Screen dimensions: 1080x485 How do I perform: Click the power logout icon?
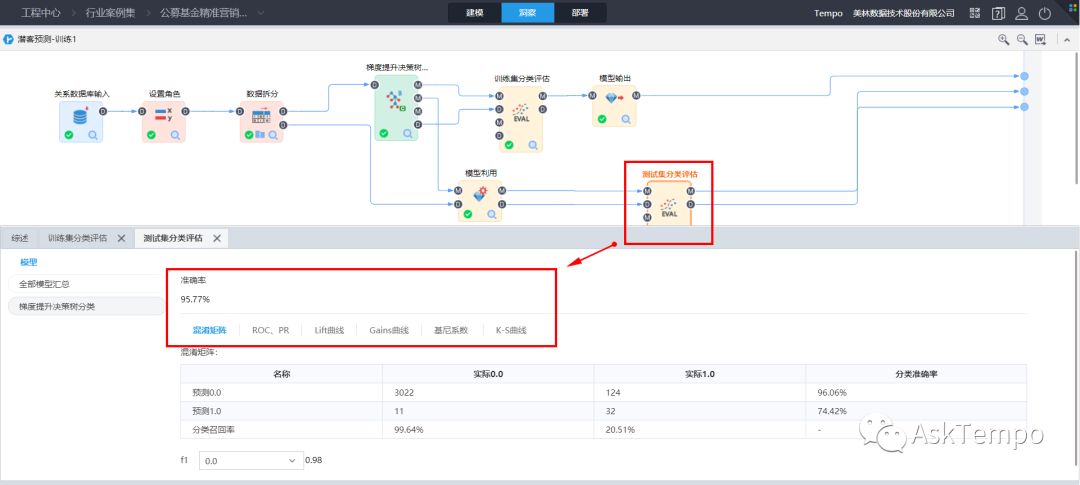[1045, 13]
